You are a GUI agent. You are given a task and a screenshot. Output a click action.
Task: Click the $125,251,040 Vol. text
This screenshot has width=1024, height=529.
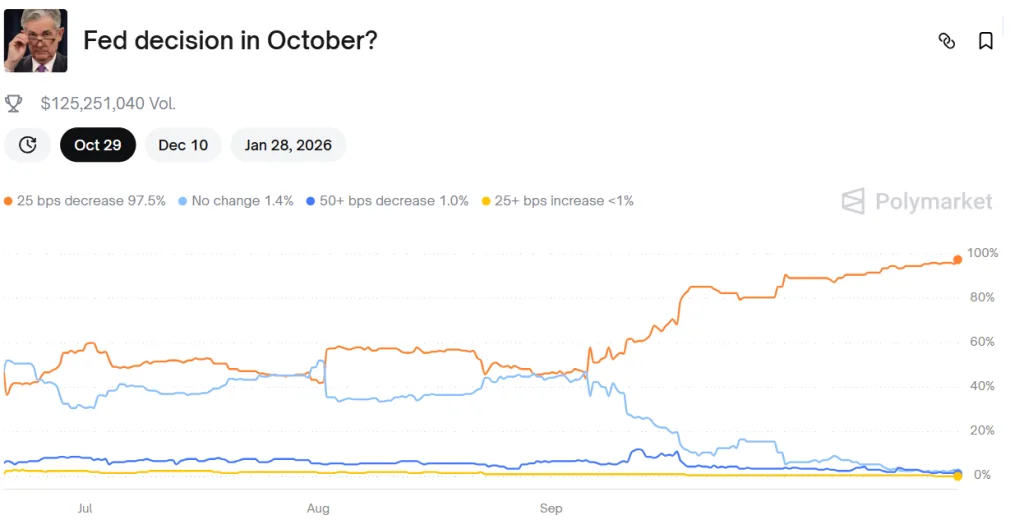point(108,103)
